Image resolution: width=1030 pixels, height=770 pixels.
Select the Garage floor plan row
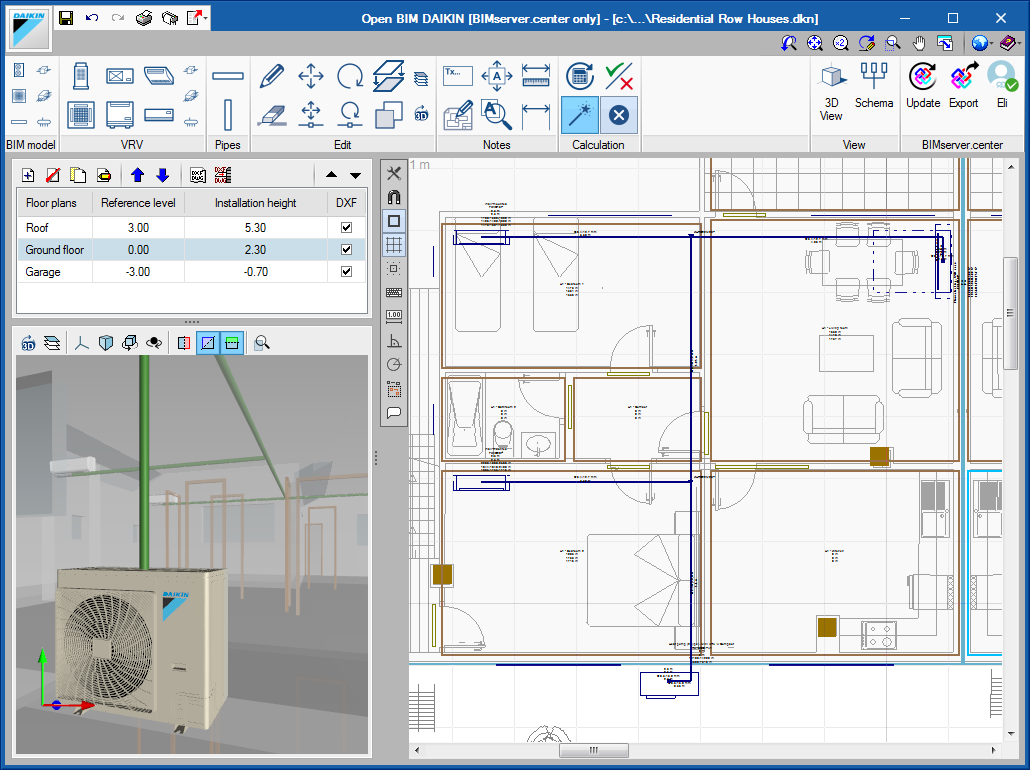coord(191,271)
